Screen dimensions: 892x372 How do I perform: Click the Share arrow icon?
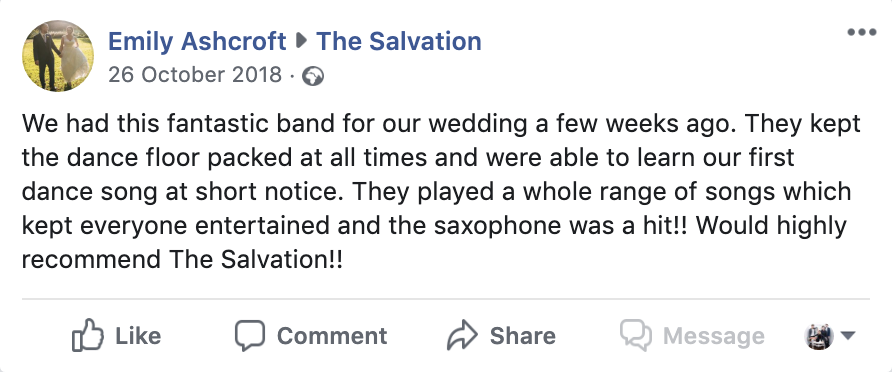(x=462, y=335)
